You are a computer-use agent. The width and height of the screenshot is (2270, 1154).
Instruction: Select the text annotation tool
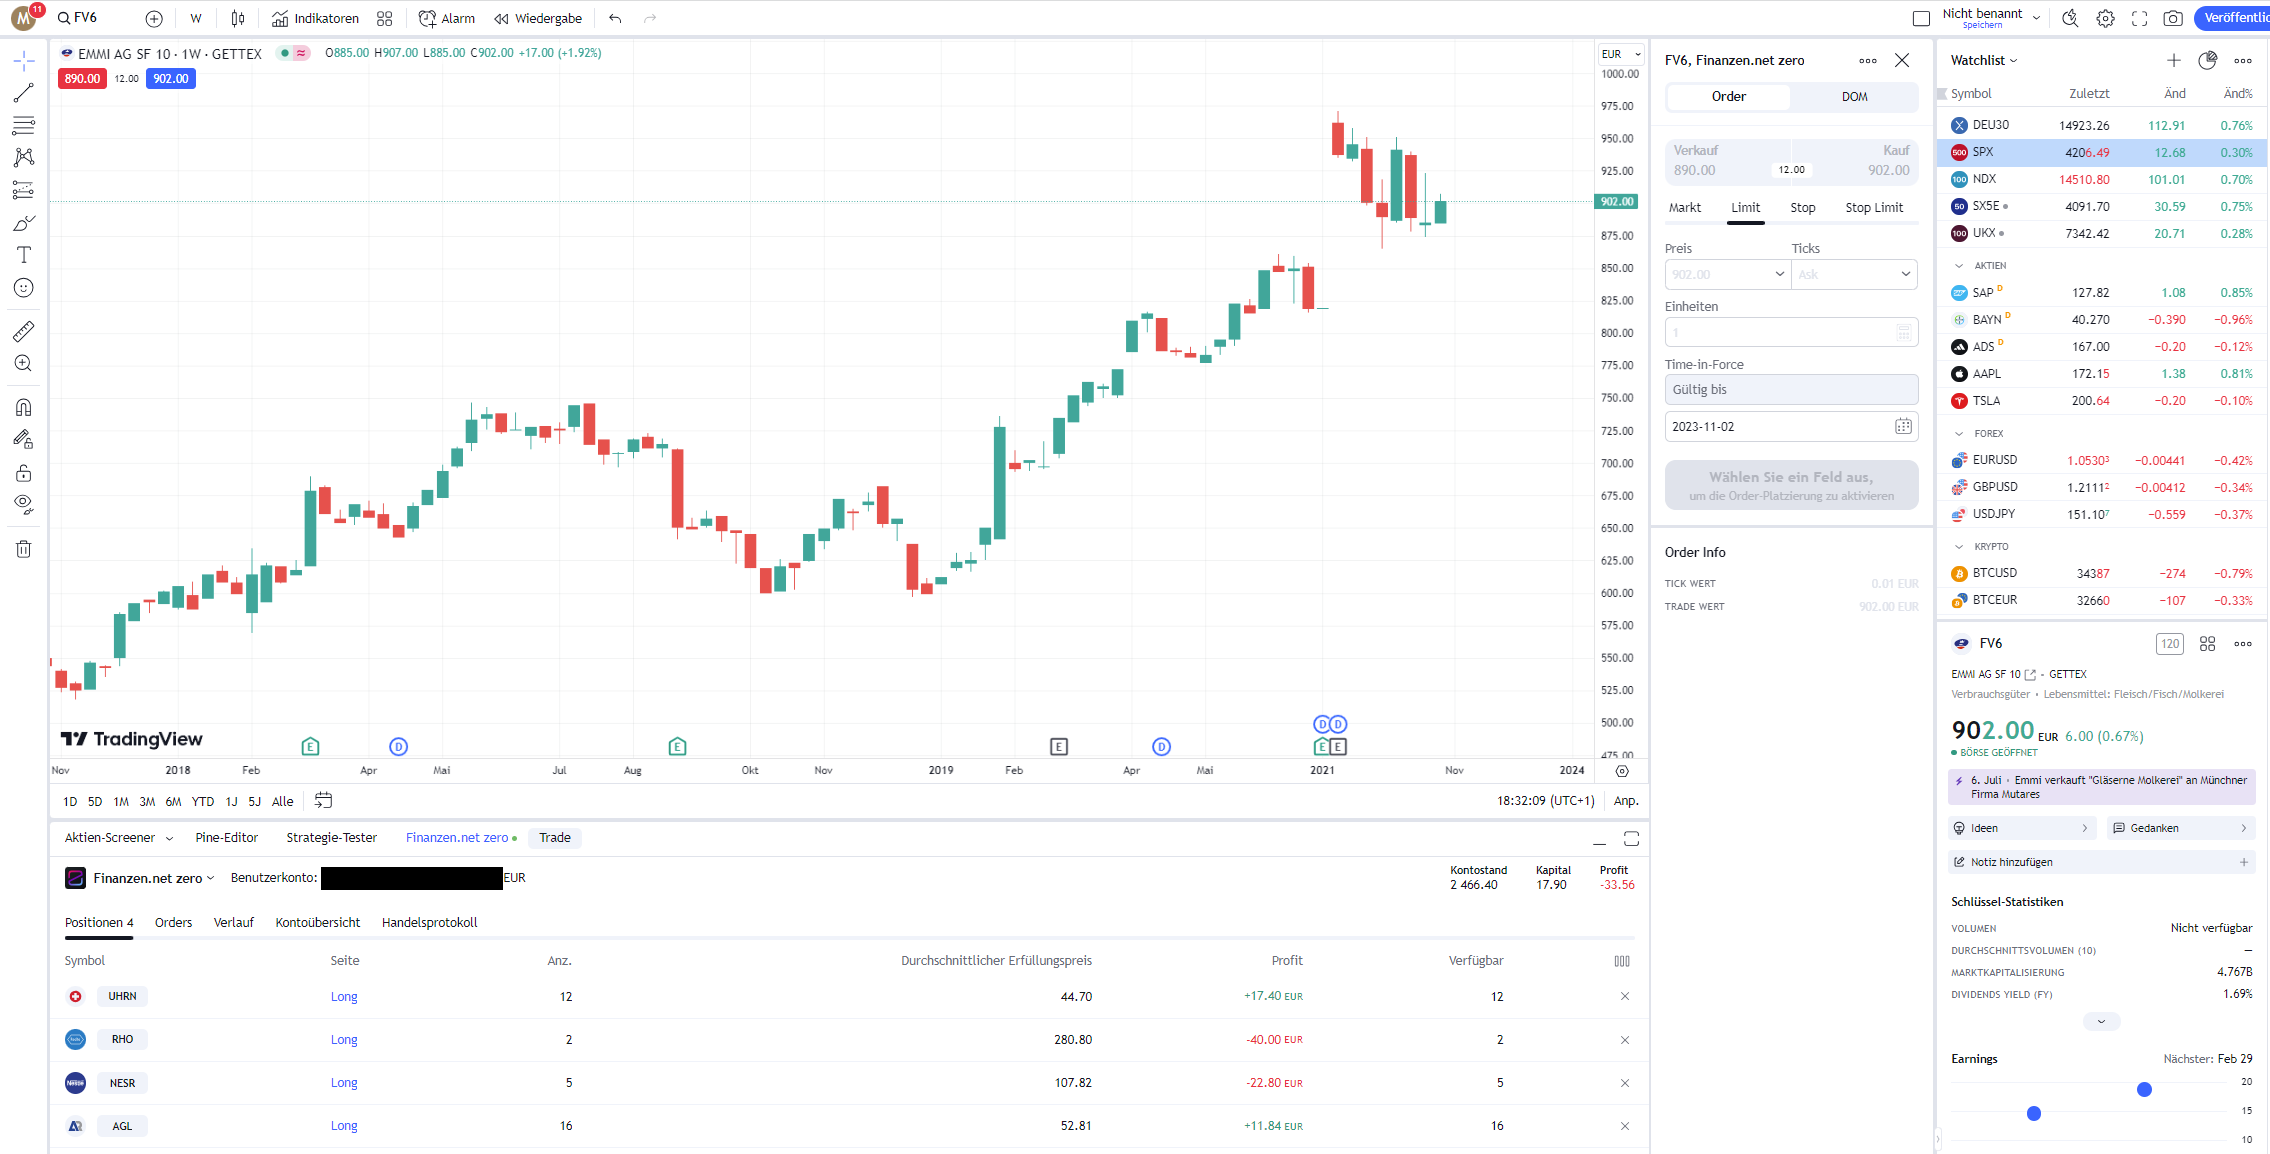point(23,255)
